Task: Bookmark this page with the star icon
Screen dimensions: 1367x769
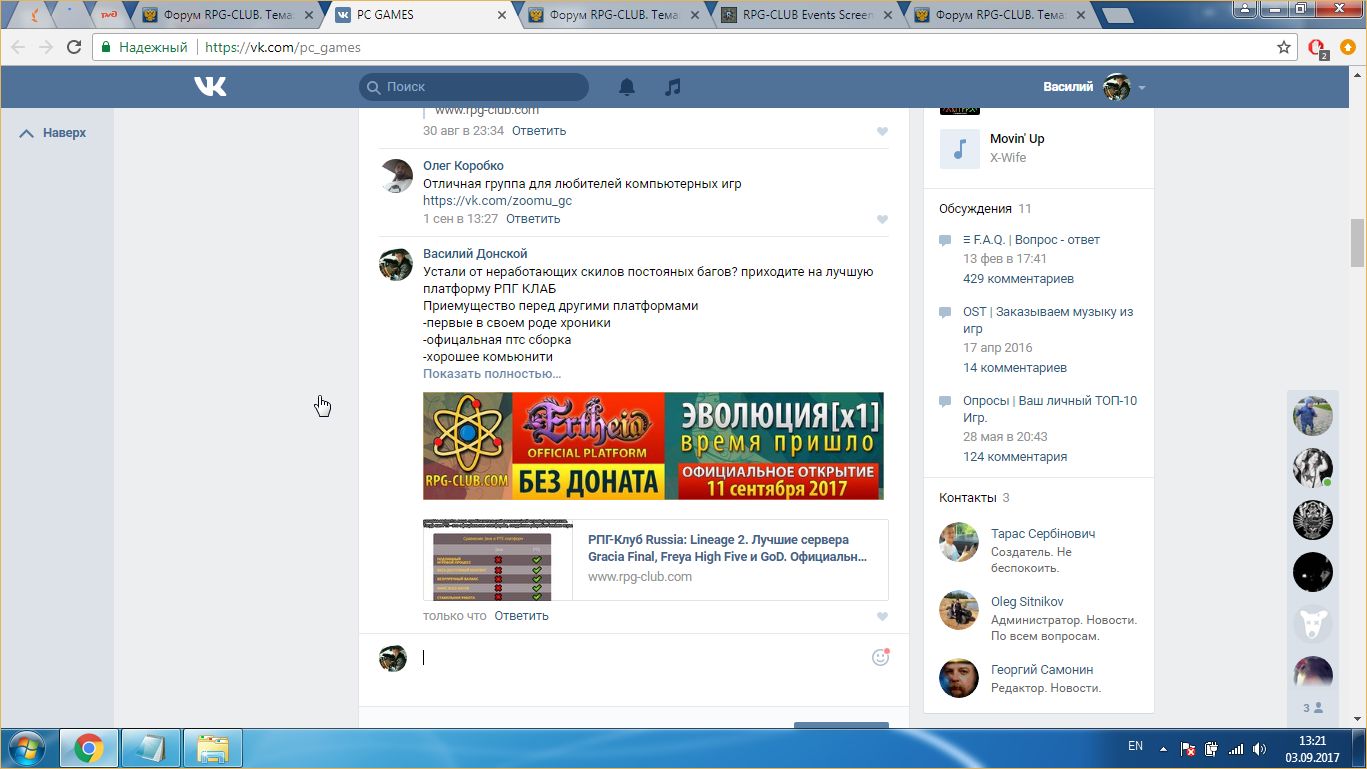Action: pos(1284,47)
